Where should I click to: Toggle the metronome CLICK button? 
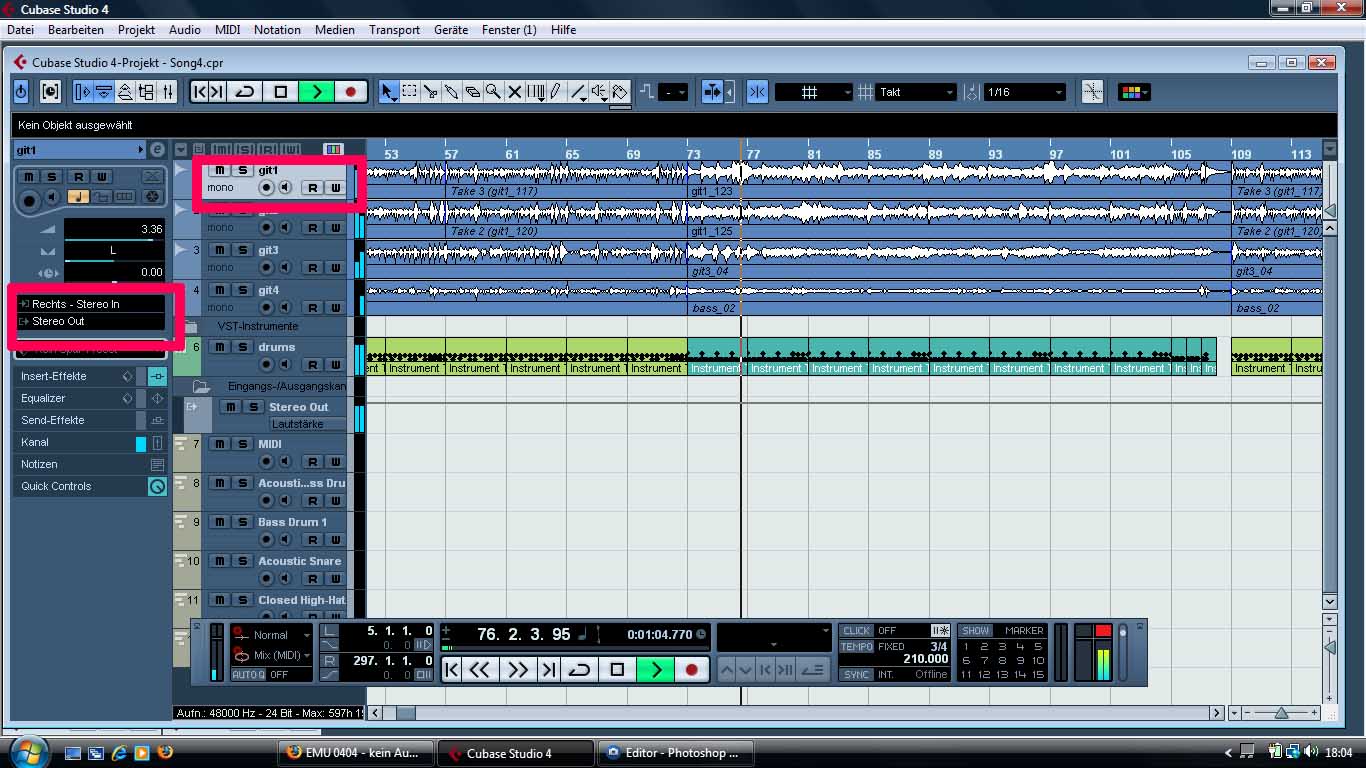pyautogui.click(x=856, y=631)
